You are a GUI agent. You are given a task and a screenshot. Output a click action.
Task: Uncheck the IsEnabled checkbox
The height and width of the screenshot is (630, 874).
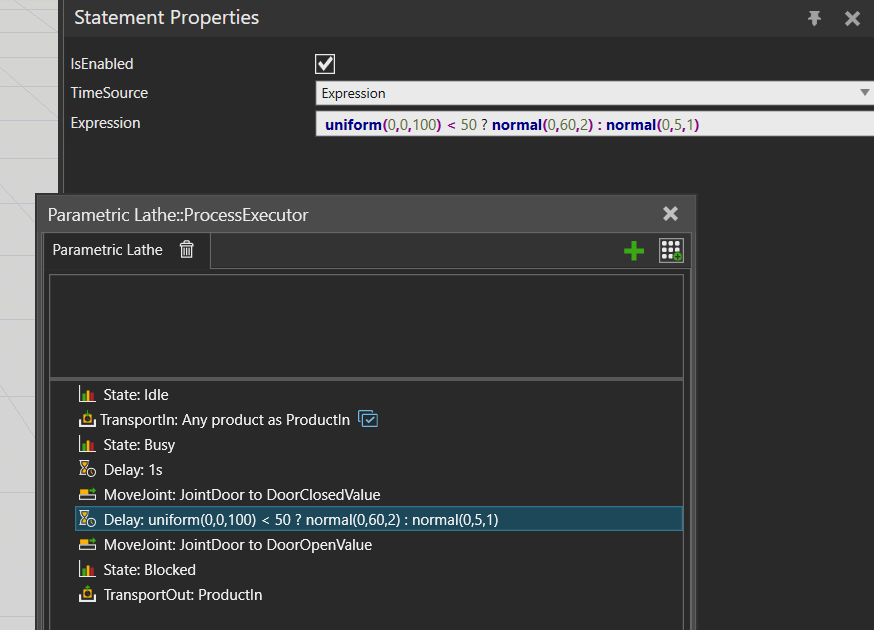click(x=325, y=64)
